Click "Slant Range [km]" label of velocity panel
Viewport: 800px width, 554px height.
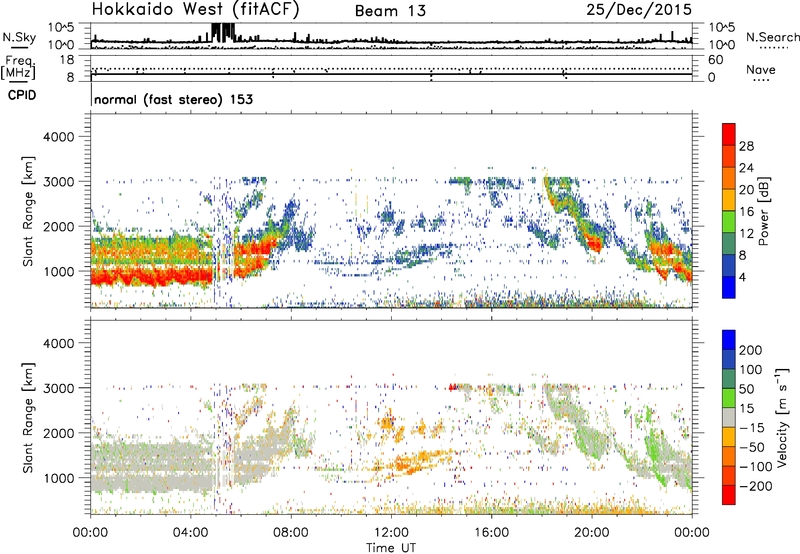point(28,418)
